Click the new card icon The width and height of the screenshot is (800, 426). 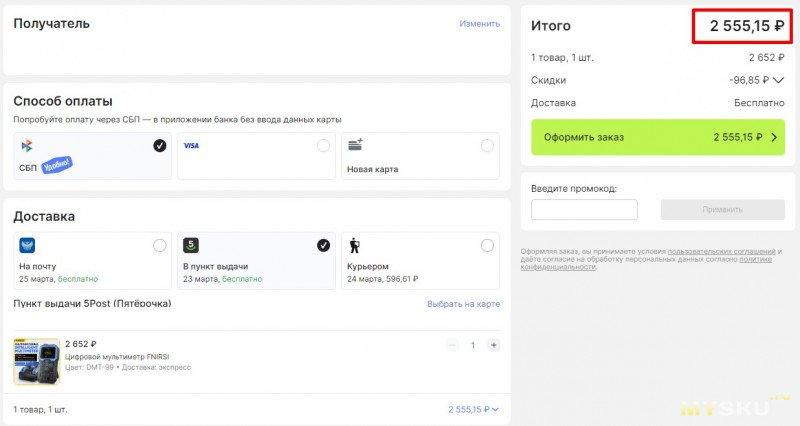tap(355, 146)
